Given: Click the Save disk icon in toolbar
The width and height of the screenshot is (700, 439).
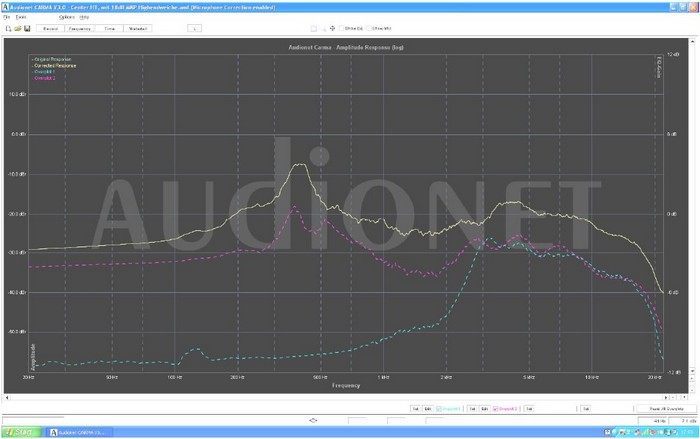Looking at the screenshot, I should [x=27, y=29].
